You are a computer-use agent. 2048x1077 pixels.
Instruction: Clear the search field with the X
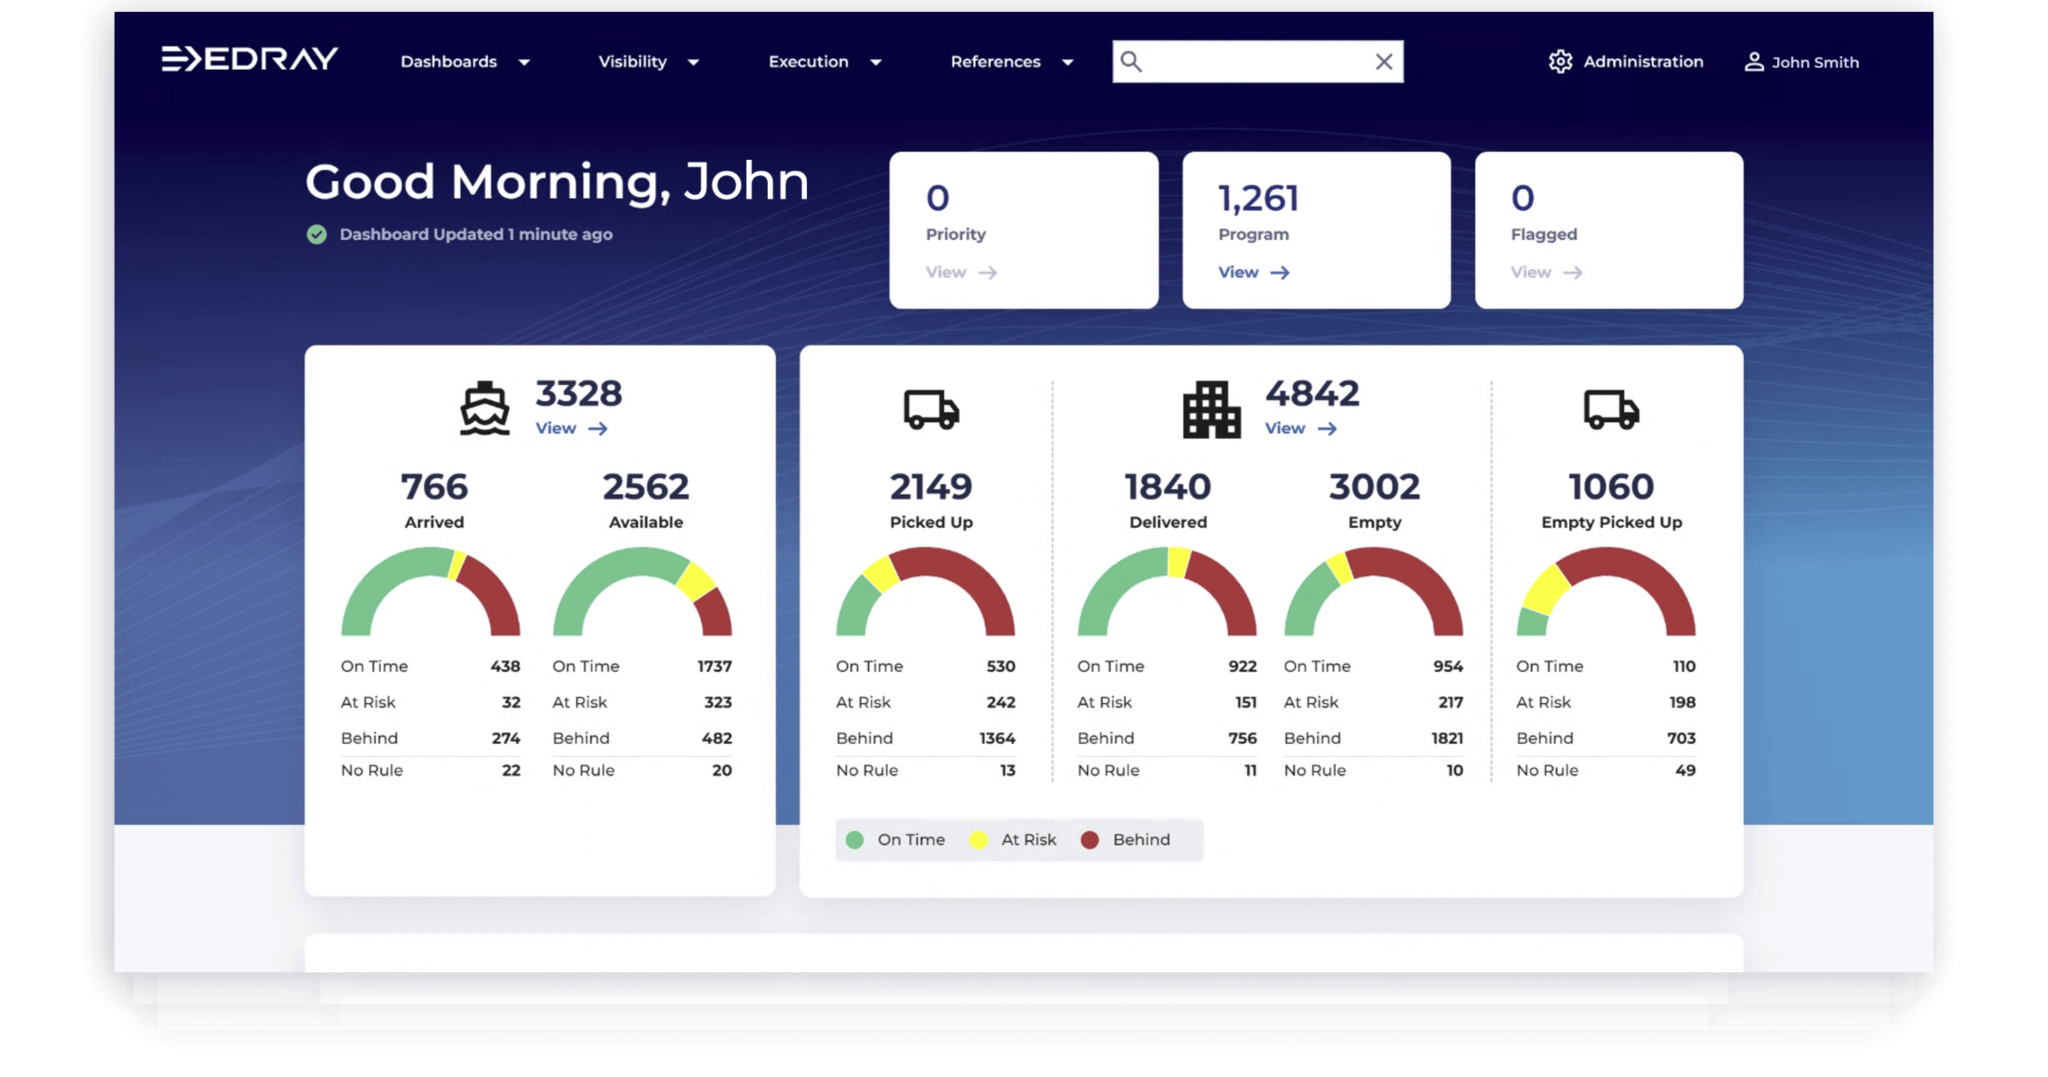click(x=1383, y=61)
